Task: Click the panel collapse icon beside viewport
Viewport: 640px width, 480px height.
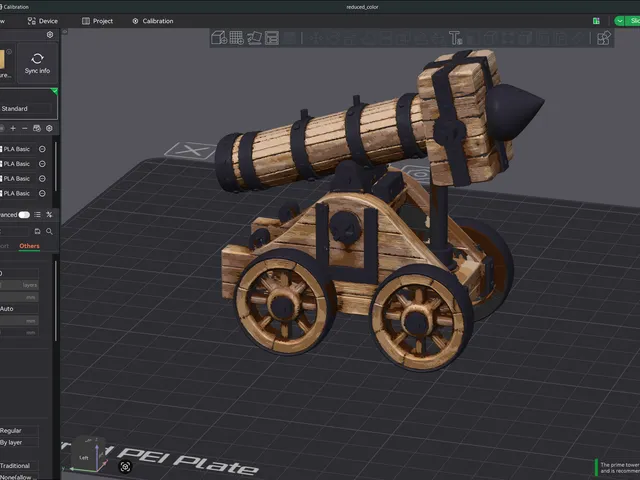Action: (x=65, y=31)
